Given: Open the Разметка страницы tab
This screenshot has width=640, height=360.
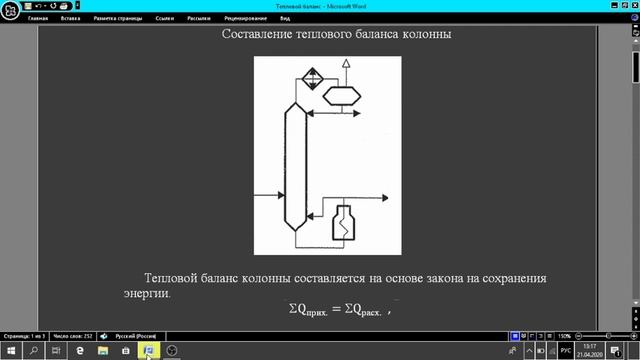Looking at the screenshot, I should pyautogui.click(x=118, y=18).
